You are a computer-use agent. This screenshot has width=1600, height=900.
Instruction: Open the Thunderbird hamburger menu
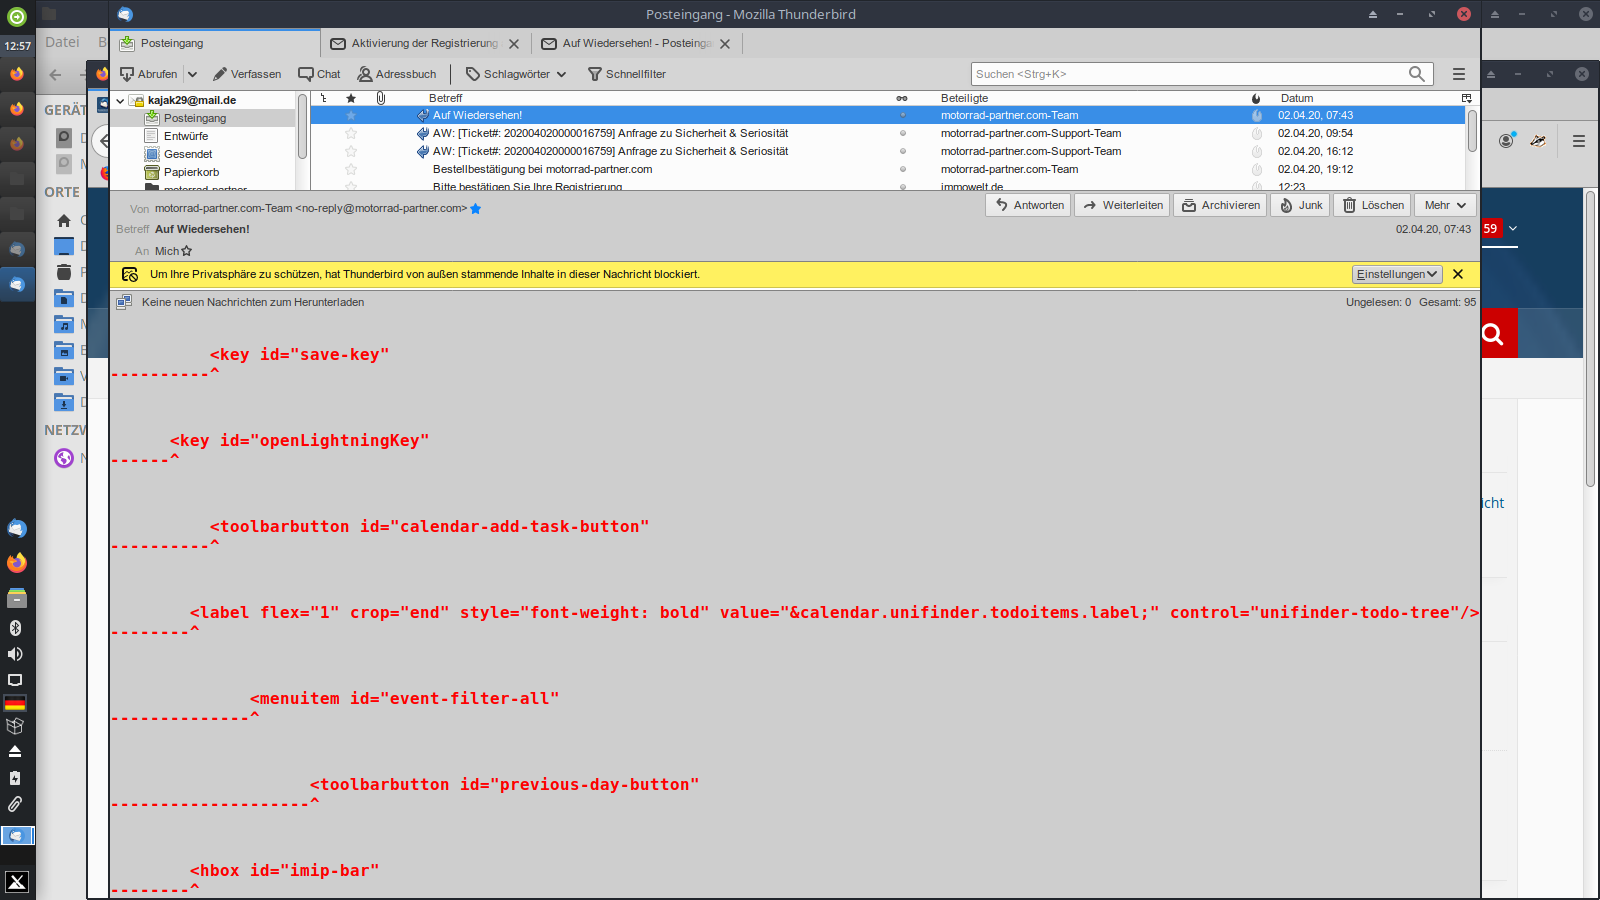click(x=1459, y=74)
